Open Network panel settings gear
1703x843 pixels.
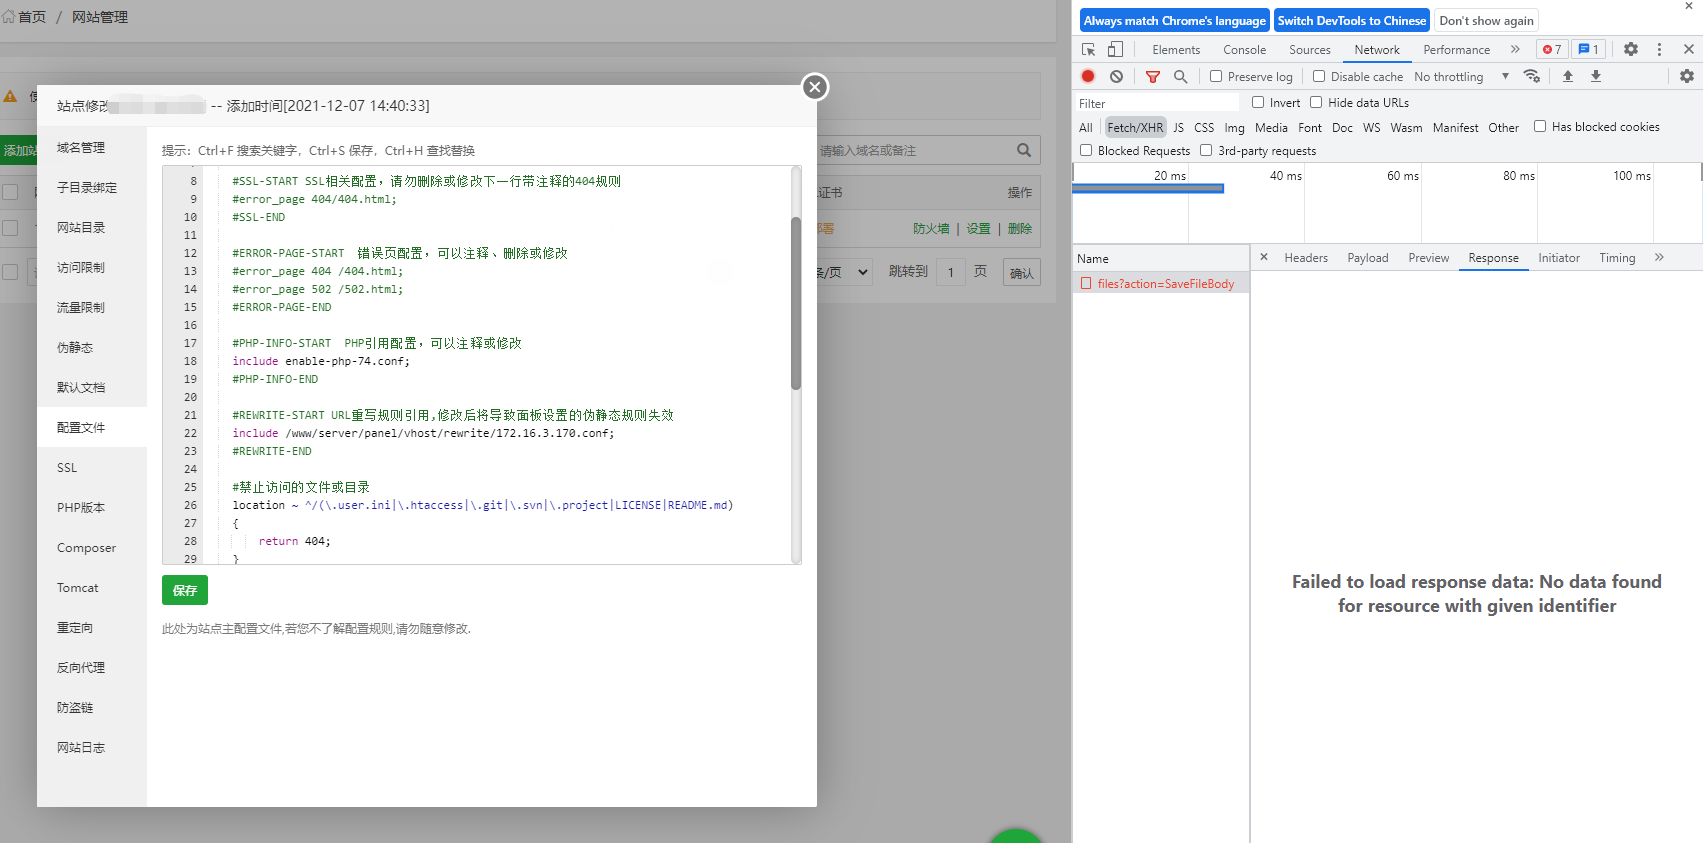pyautogui.click(x=1687, y=76)
